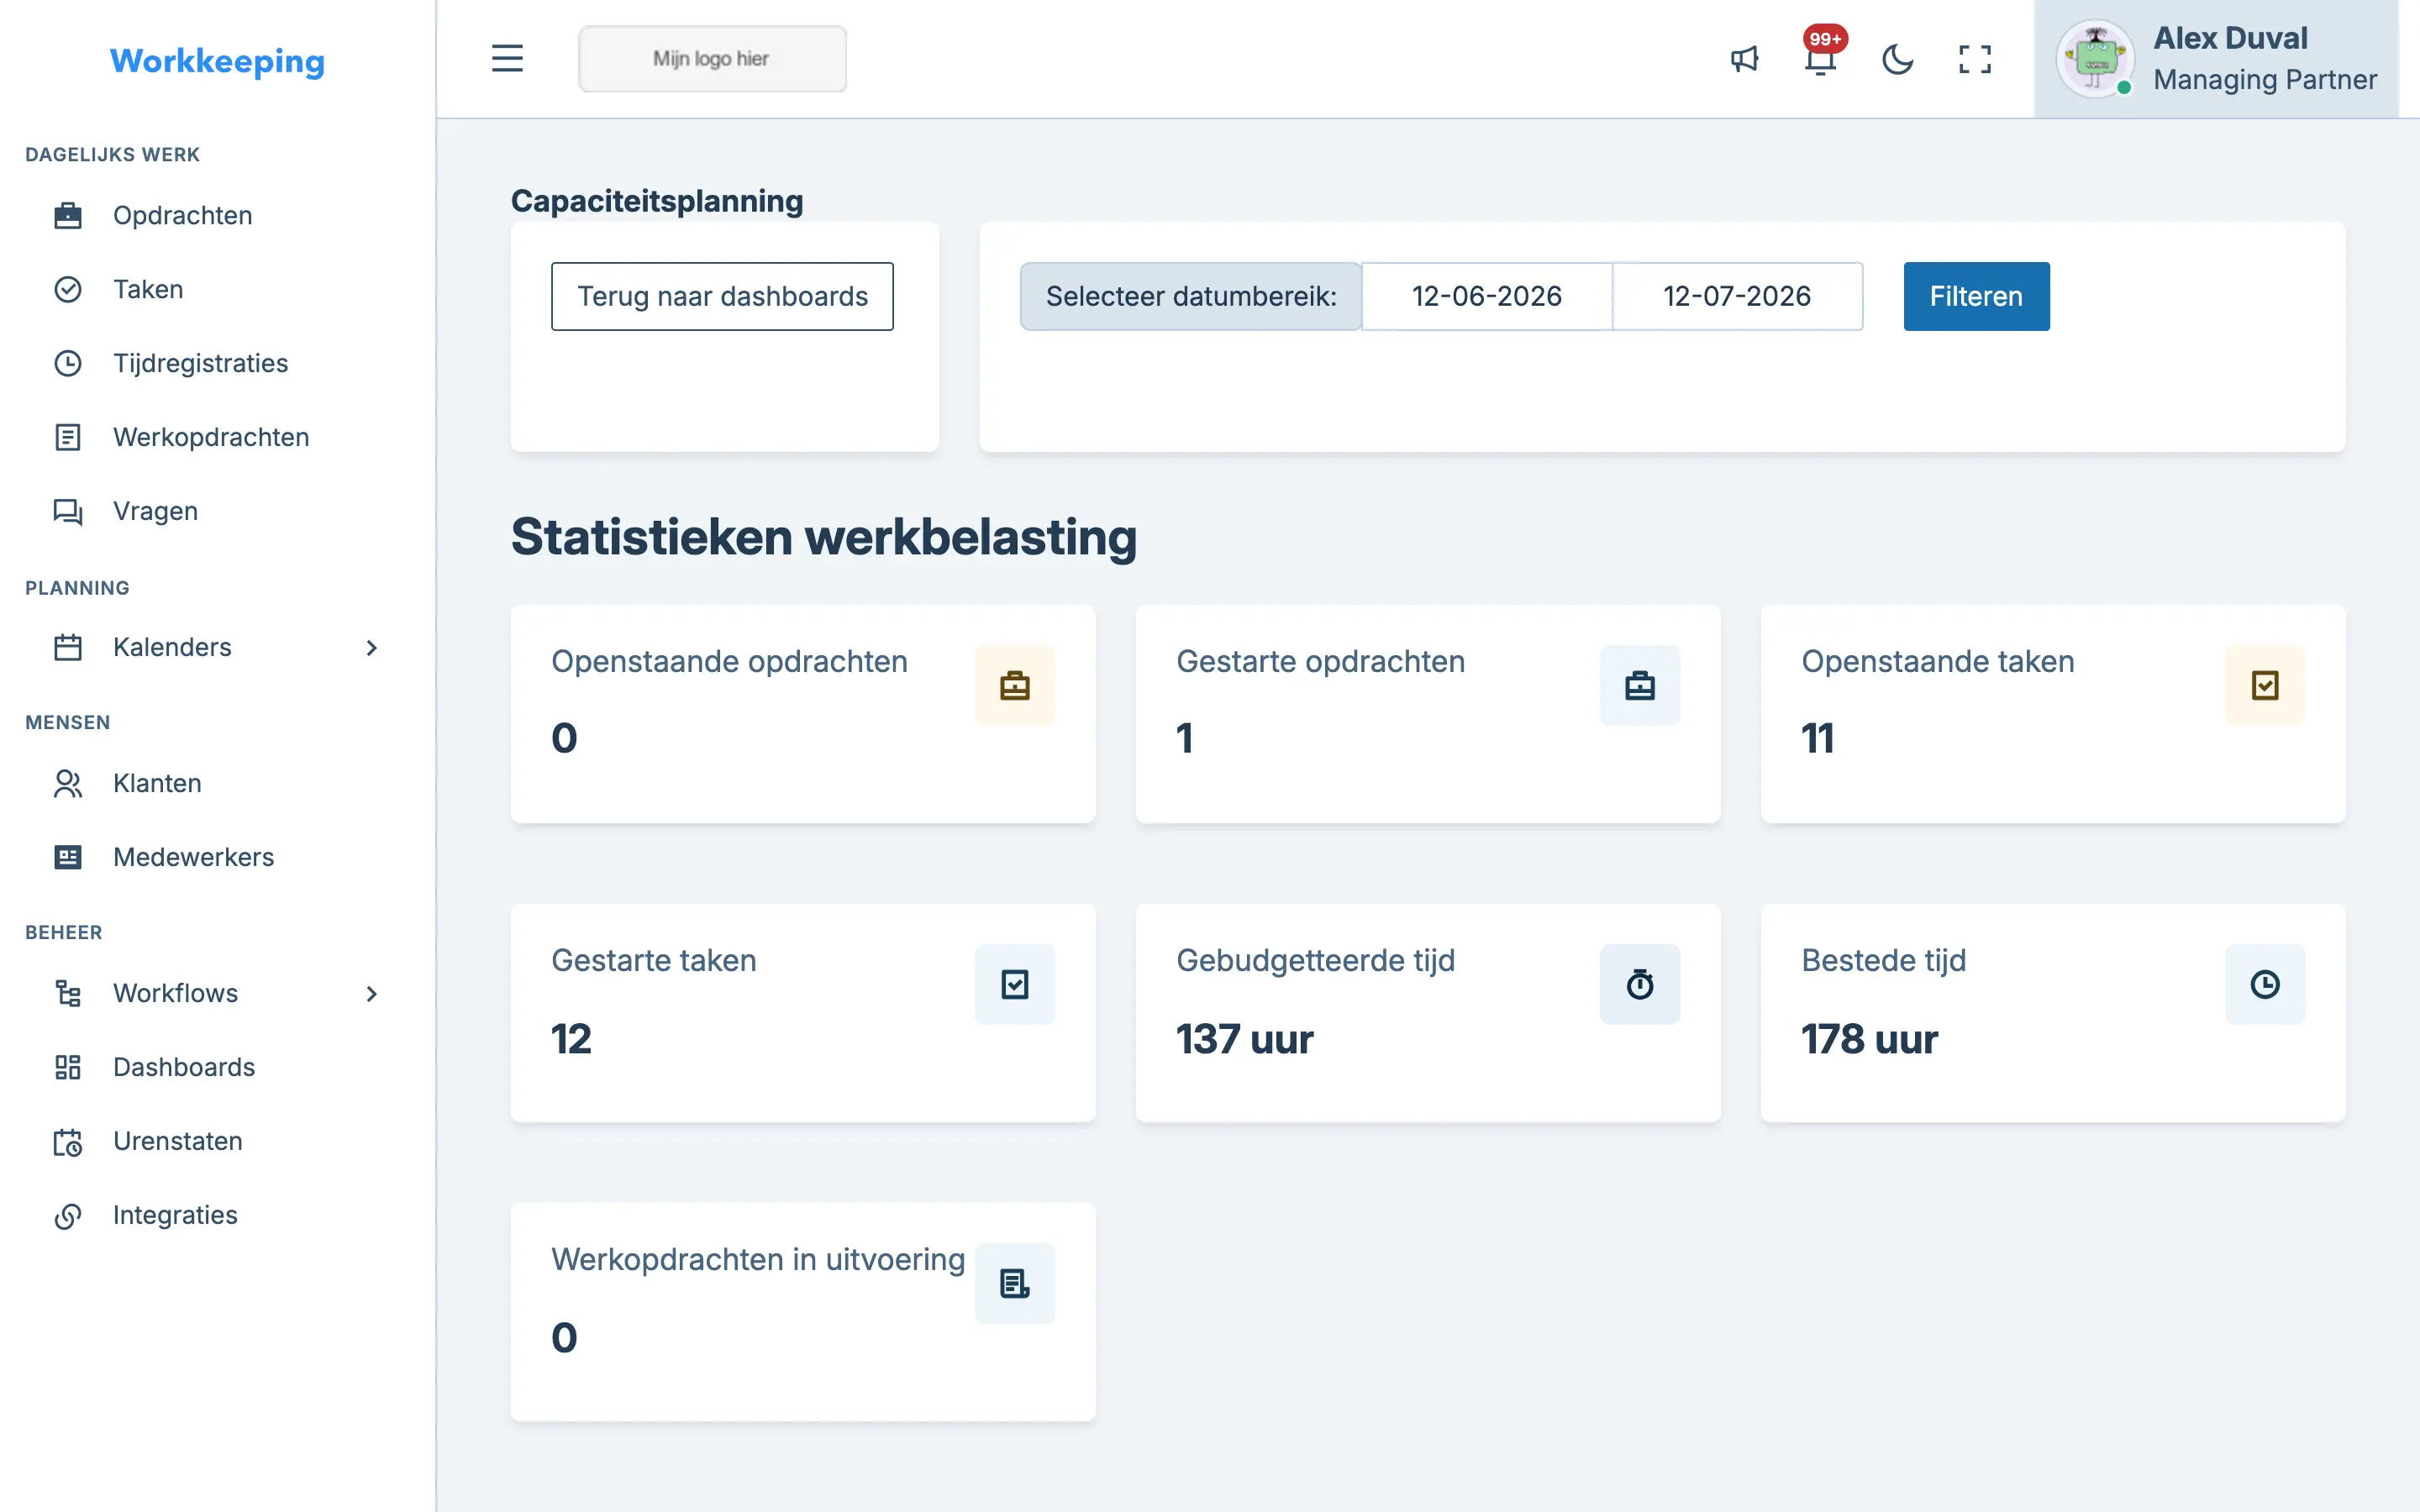The image size is (2420, 1512).
Task: Click the Workflows tree icon
Action: (68, 993)
